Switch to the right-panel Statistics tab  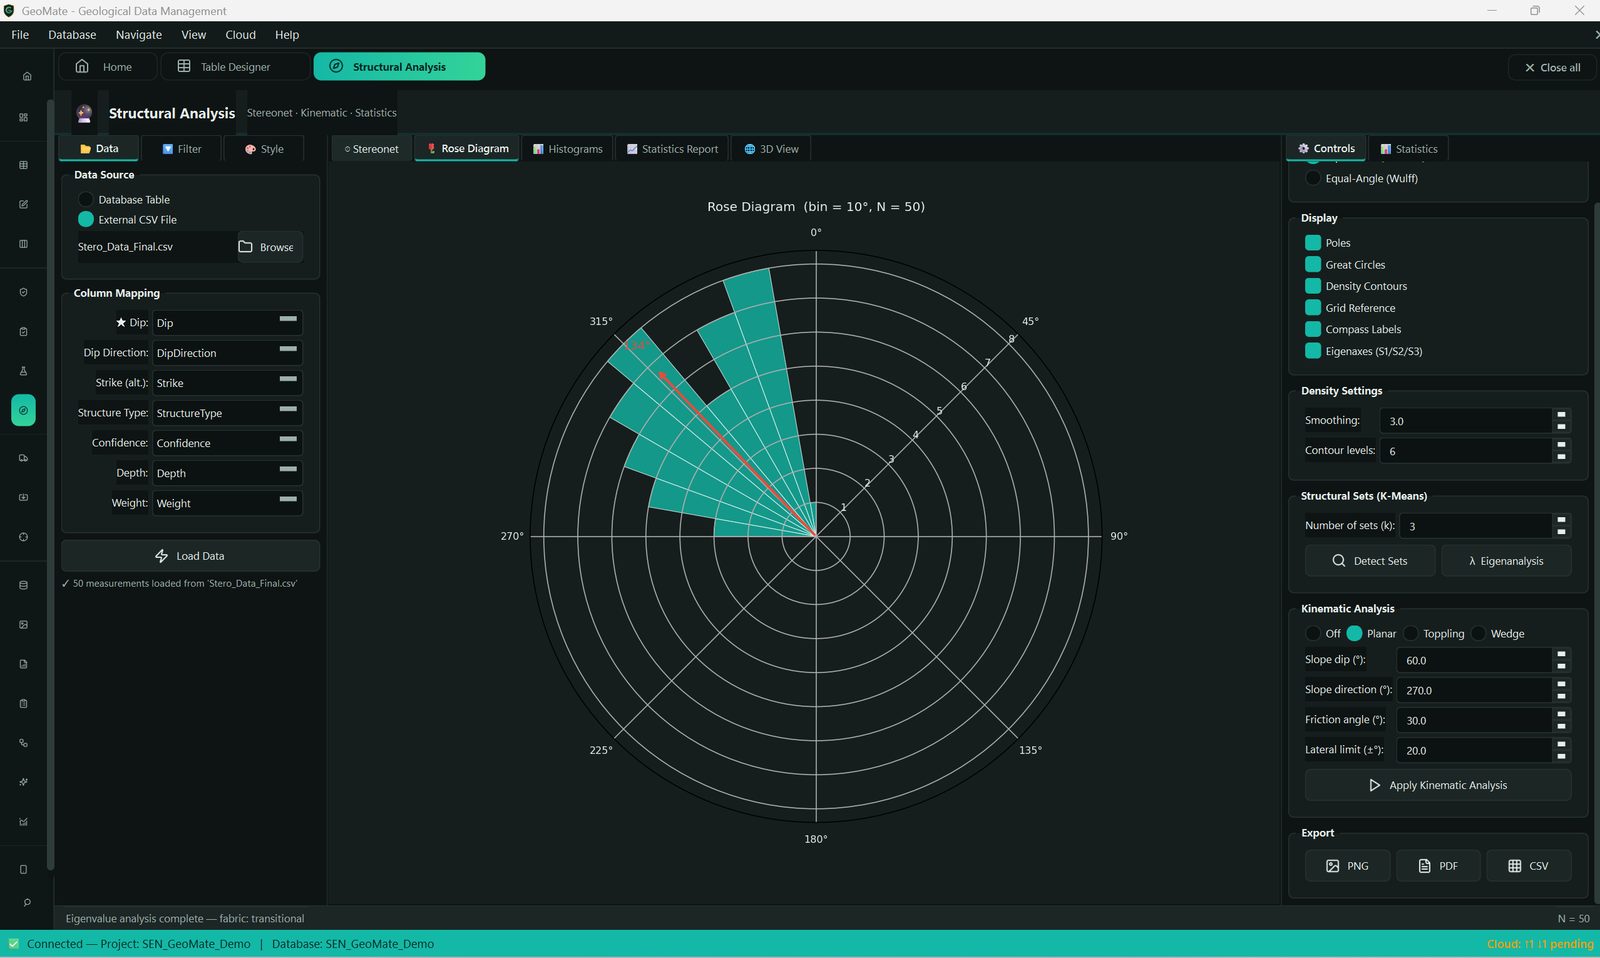(x=1409, y=149)
